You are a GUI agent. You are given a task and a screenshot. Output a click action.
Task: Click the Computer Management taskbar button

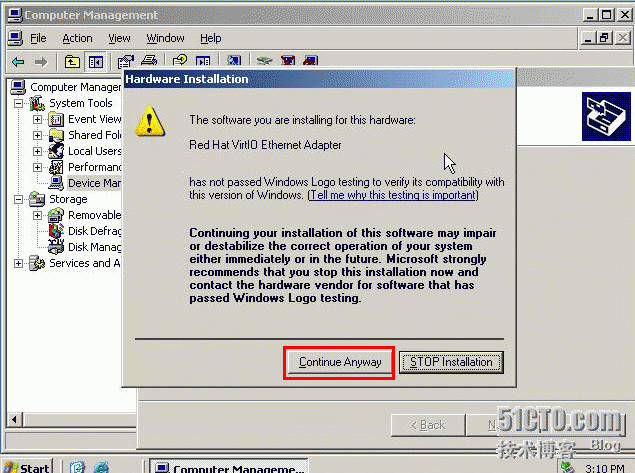pyautogui.click(x=229, y=467)
